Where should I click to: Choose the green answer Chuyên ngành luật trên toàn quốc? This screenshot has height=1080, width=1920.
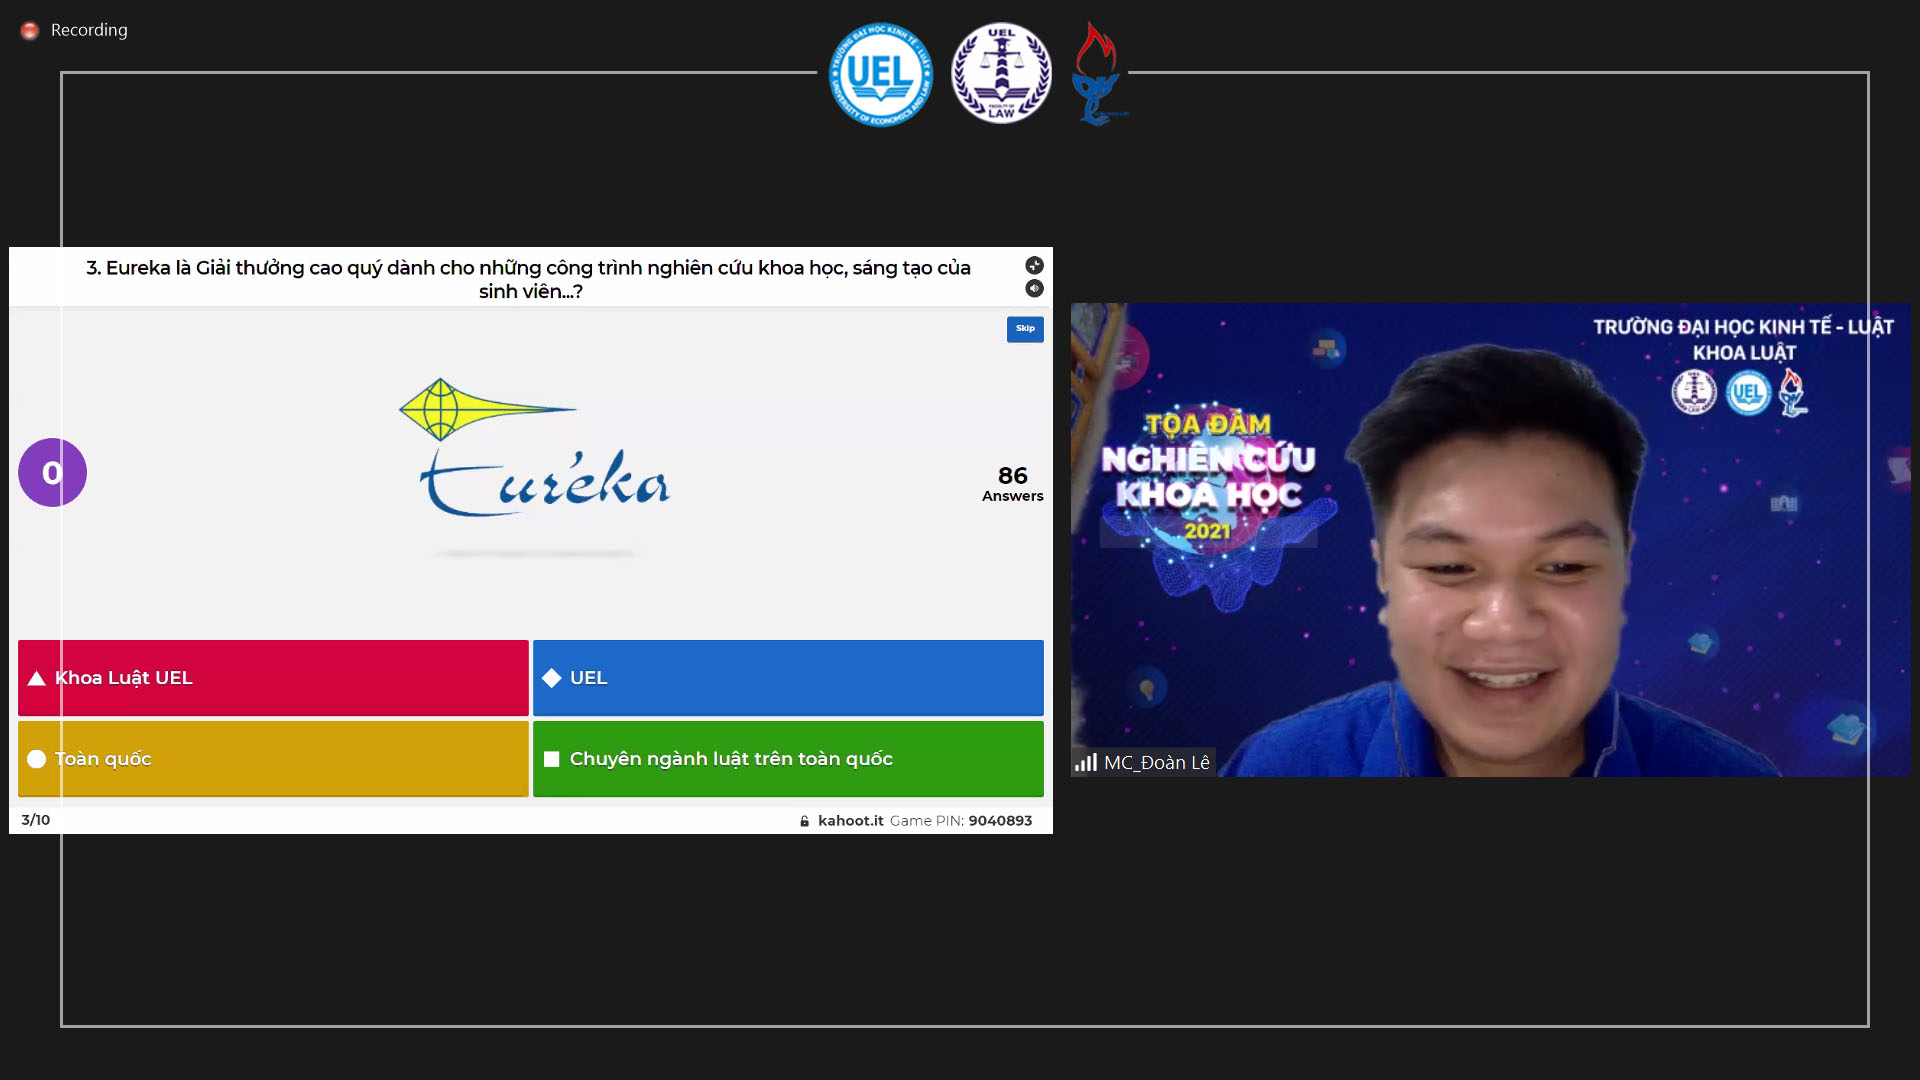(788, 759)
